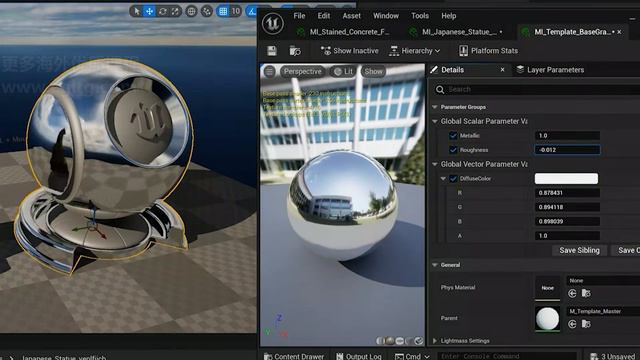
Task: Select sphere preview mesh shape icon
Action: (390, 341)
